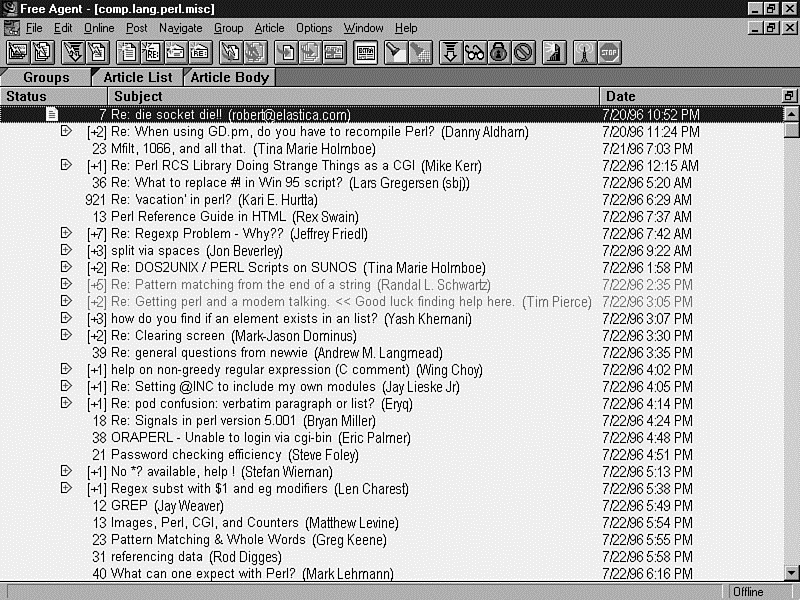
Task: Click the second toolbar icon with stacked pages
Action: point(42,52)
